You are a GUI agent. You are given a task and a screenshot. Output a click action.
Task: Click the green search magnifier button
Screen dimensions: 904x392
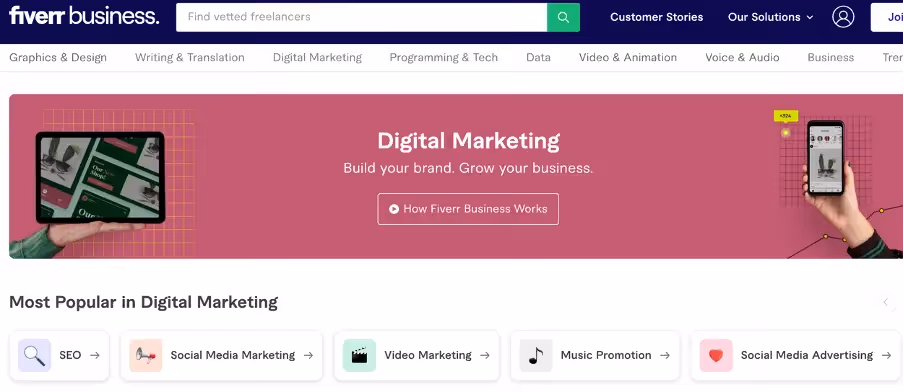pos(563,17)
